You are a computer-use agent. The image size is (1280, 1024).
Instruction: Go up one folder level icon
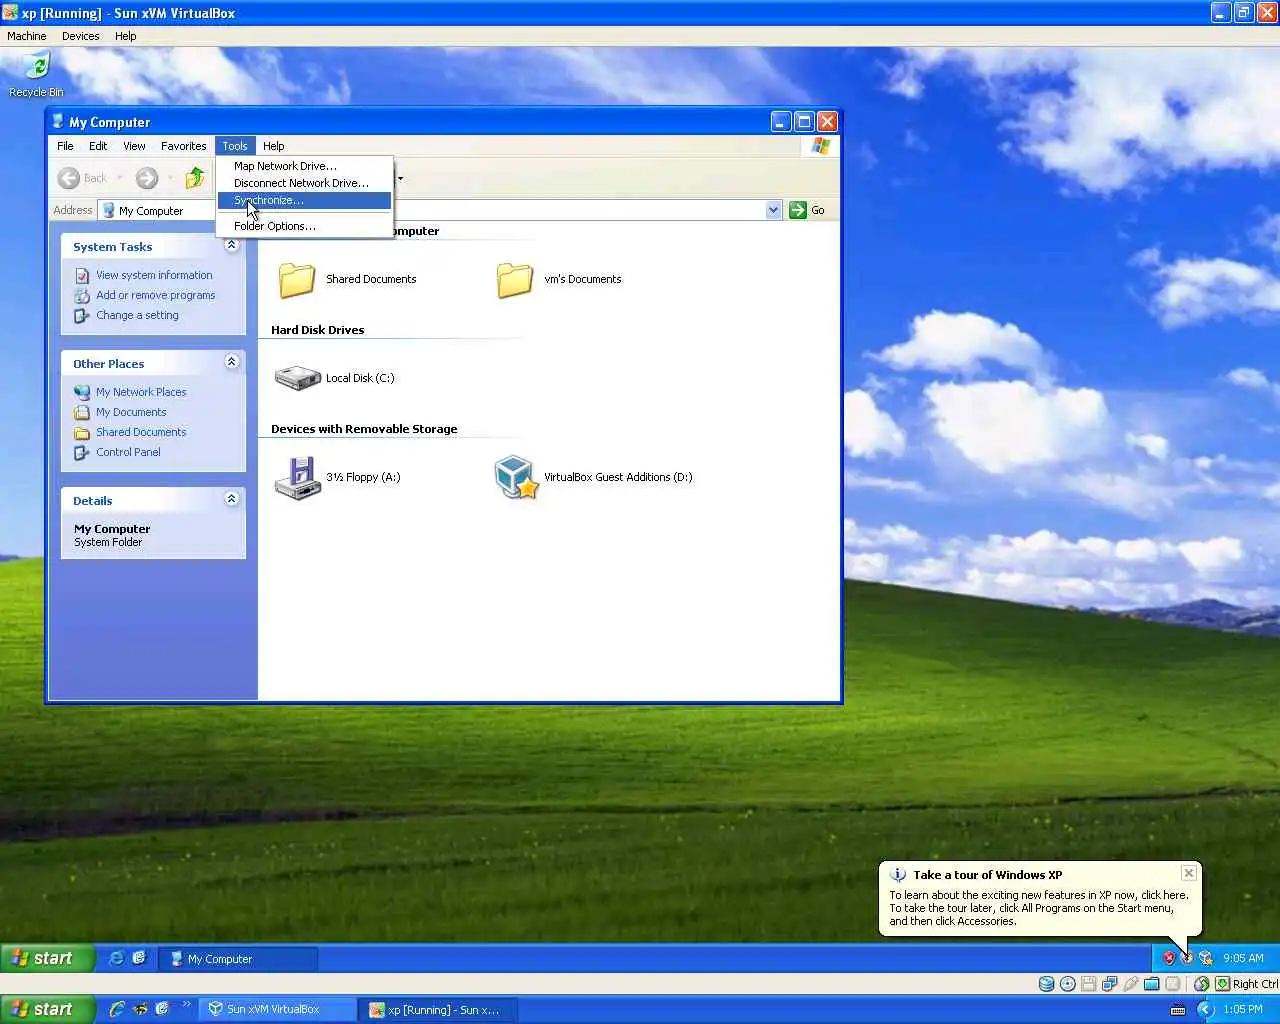coord(196,178)
